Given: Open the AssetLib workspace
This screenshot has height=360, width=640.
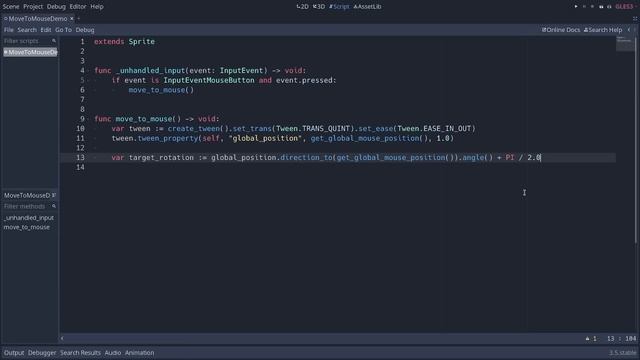Looking at the screenshot, I should tap(367, 7).
